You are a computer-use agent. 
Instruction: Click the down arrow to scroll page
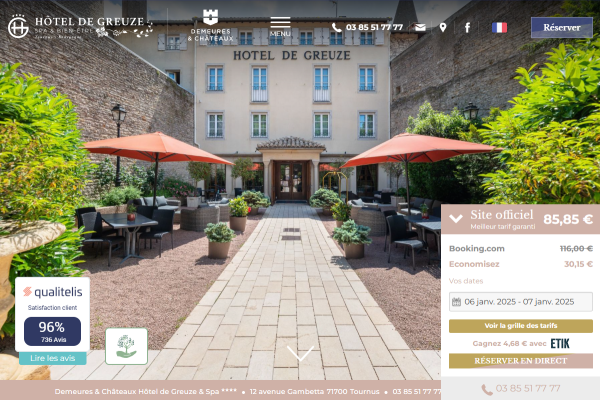(300, 353)
